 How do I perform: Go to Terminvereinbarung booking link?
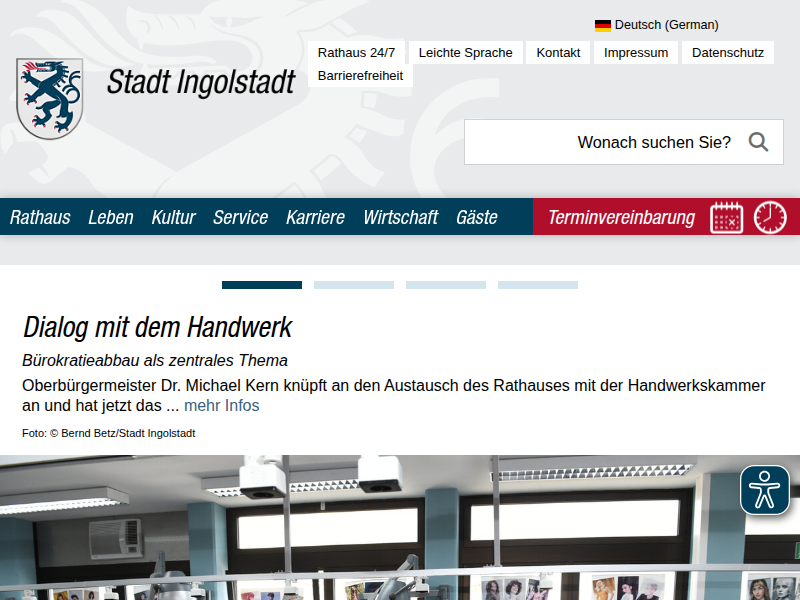point(621,217)
